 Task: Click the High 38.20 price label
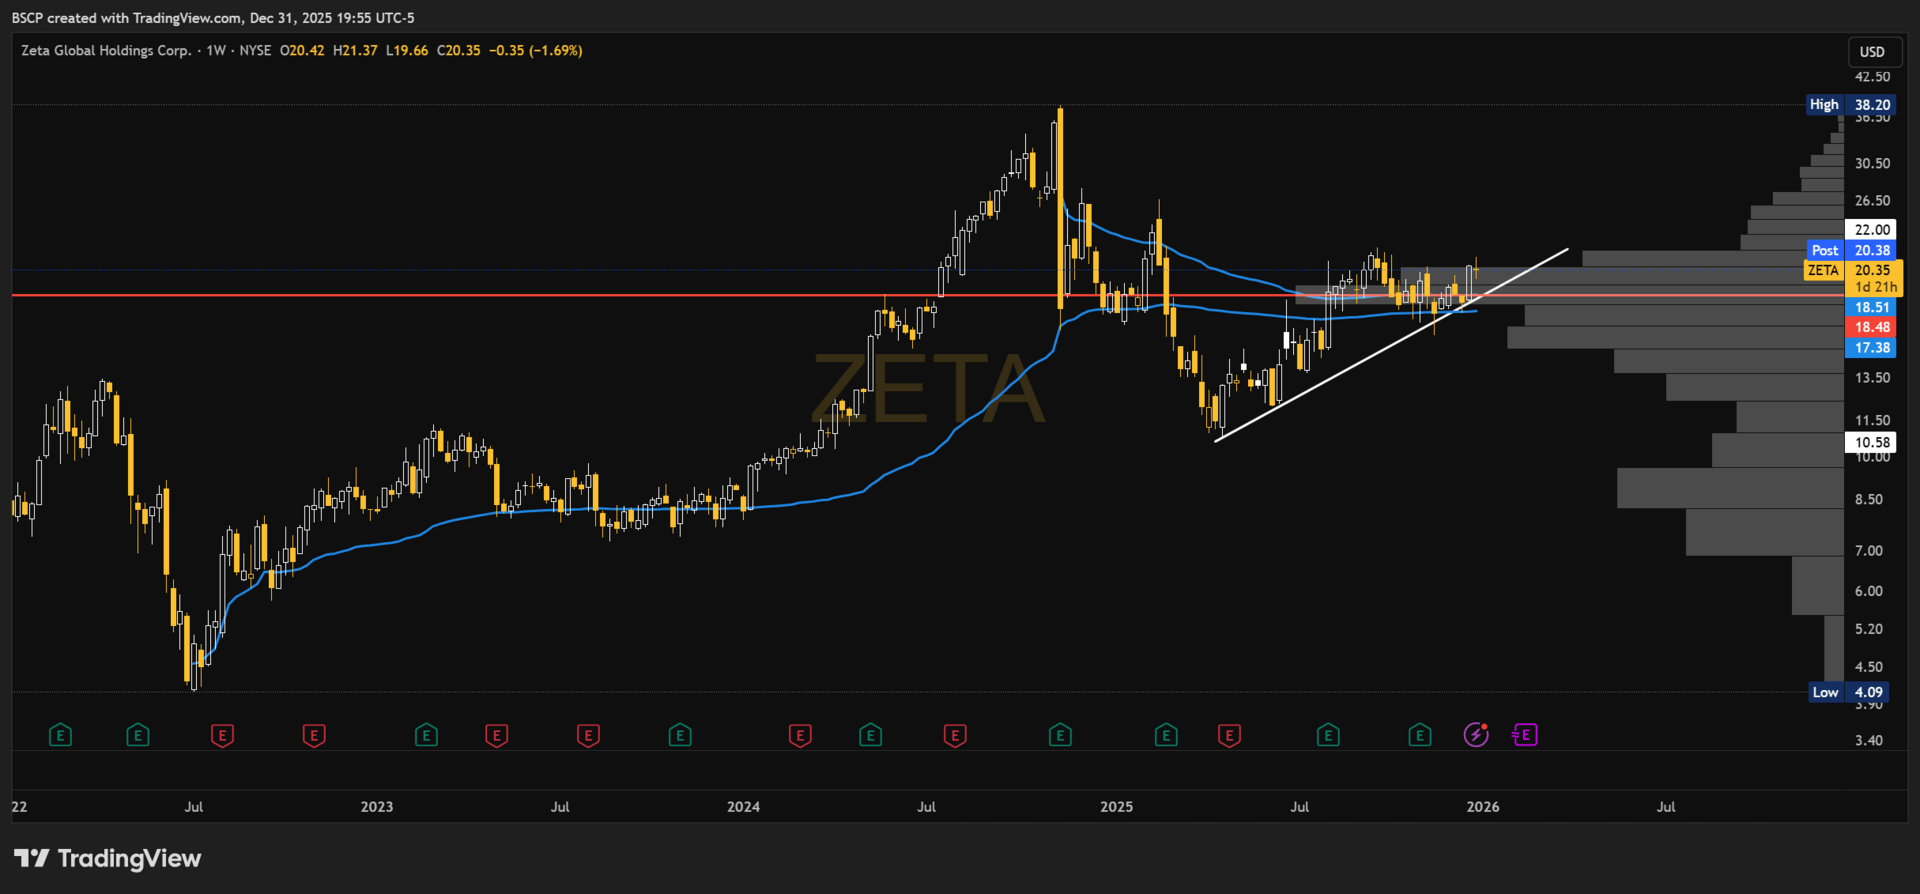click(x=1851, y=105)
